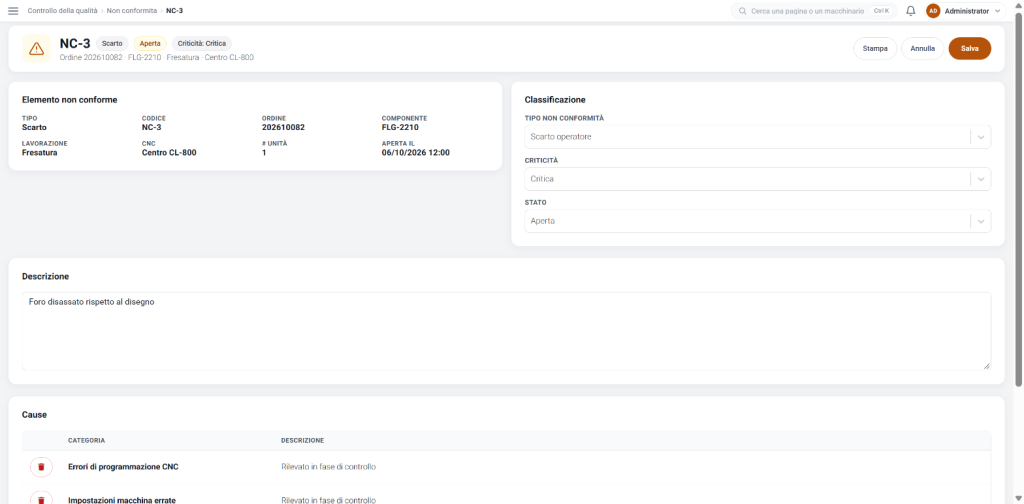The image size is (1024, 504).
Task: Click the vertical page scrollbar
Action: coord(1019,202)
